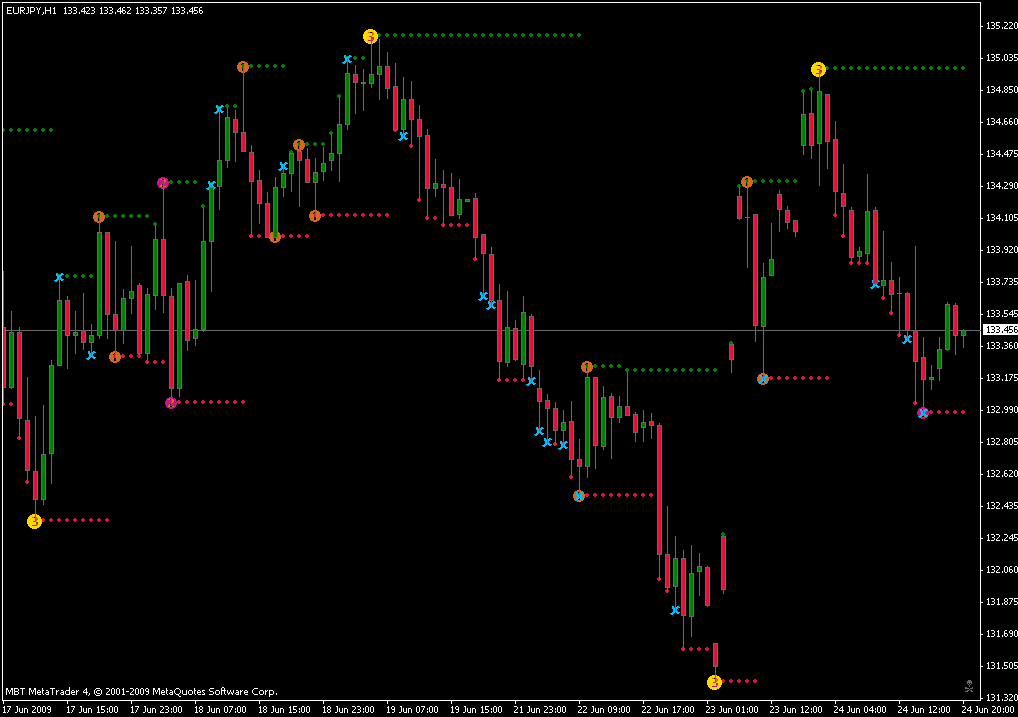Click the 133.175 price axis label
The width and height of the screenshot is (1018, 717).
(1001, 377)
